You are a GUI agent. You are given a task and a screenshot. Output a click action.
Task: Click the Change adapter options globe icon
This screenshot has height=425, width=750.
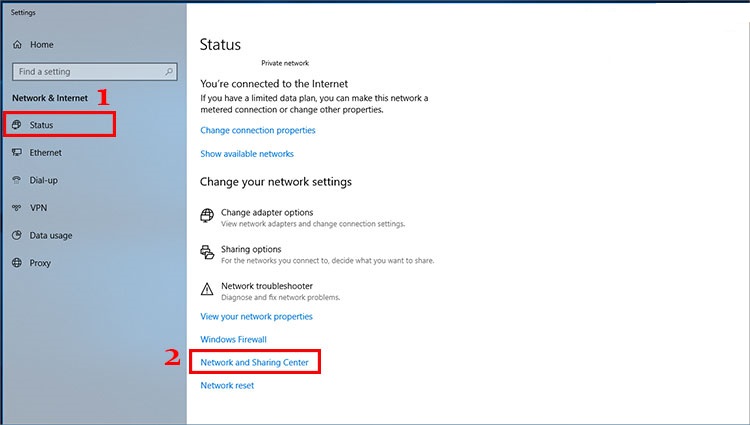coord(207,216)
